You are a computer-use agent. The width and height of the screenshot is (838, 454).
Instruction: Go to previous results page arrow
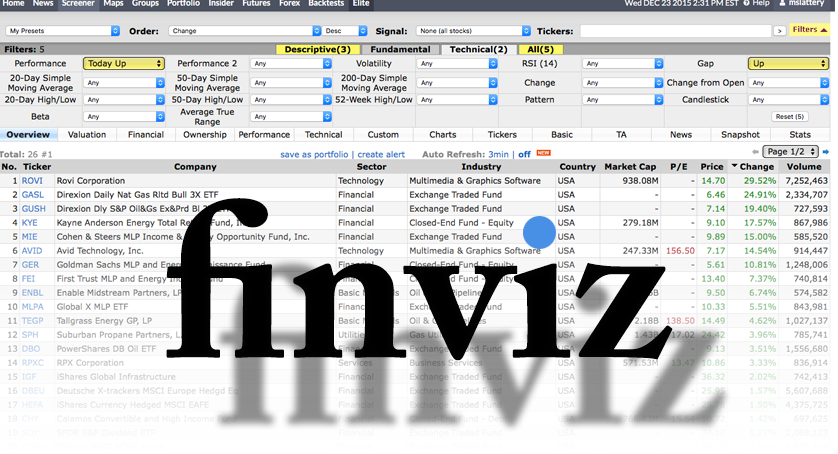(x=755, y=152)
